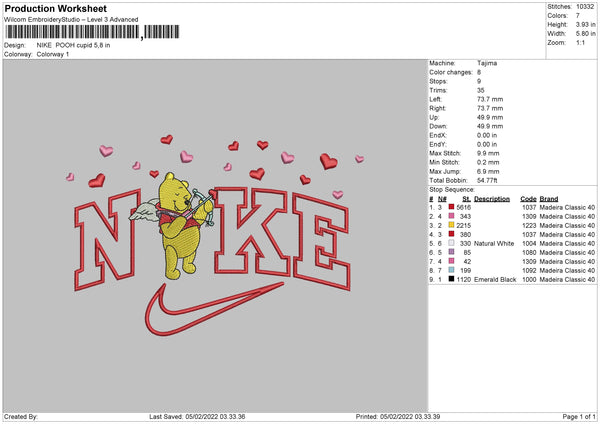Viewport: 600px width, 424px height.
Task: Click the red swatch for stop 1
Action: coord(452,207)
